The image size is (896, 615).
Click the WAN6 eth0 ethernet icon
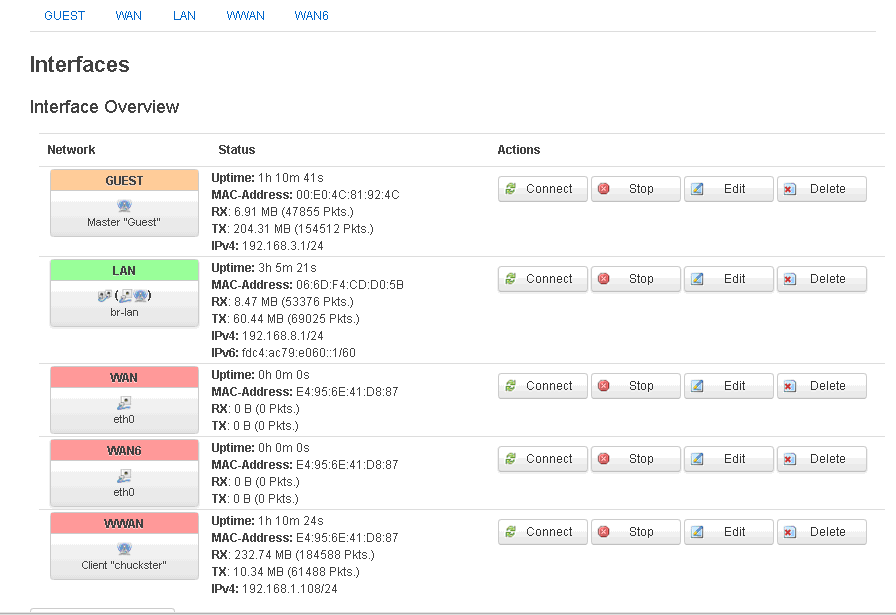[x=124, y=476]
